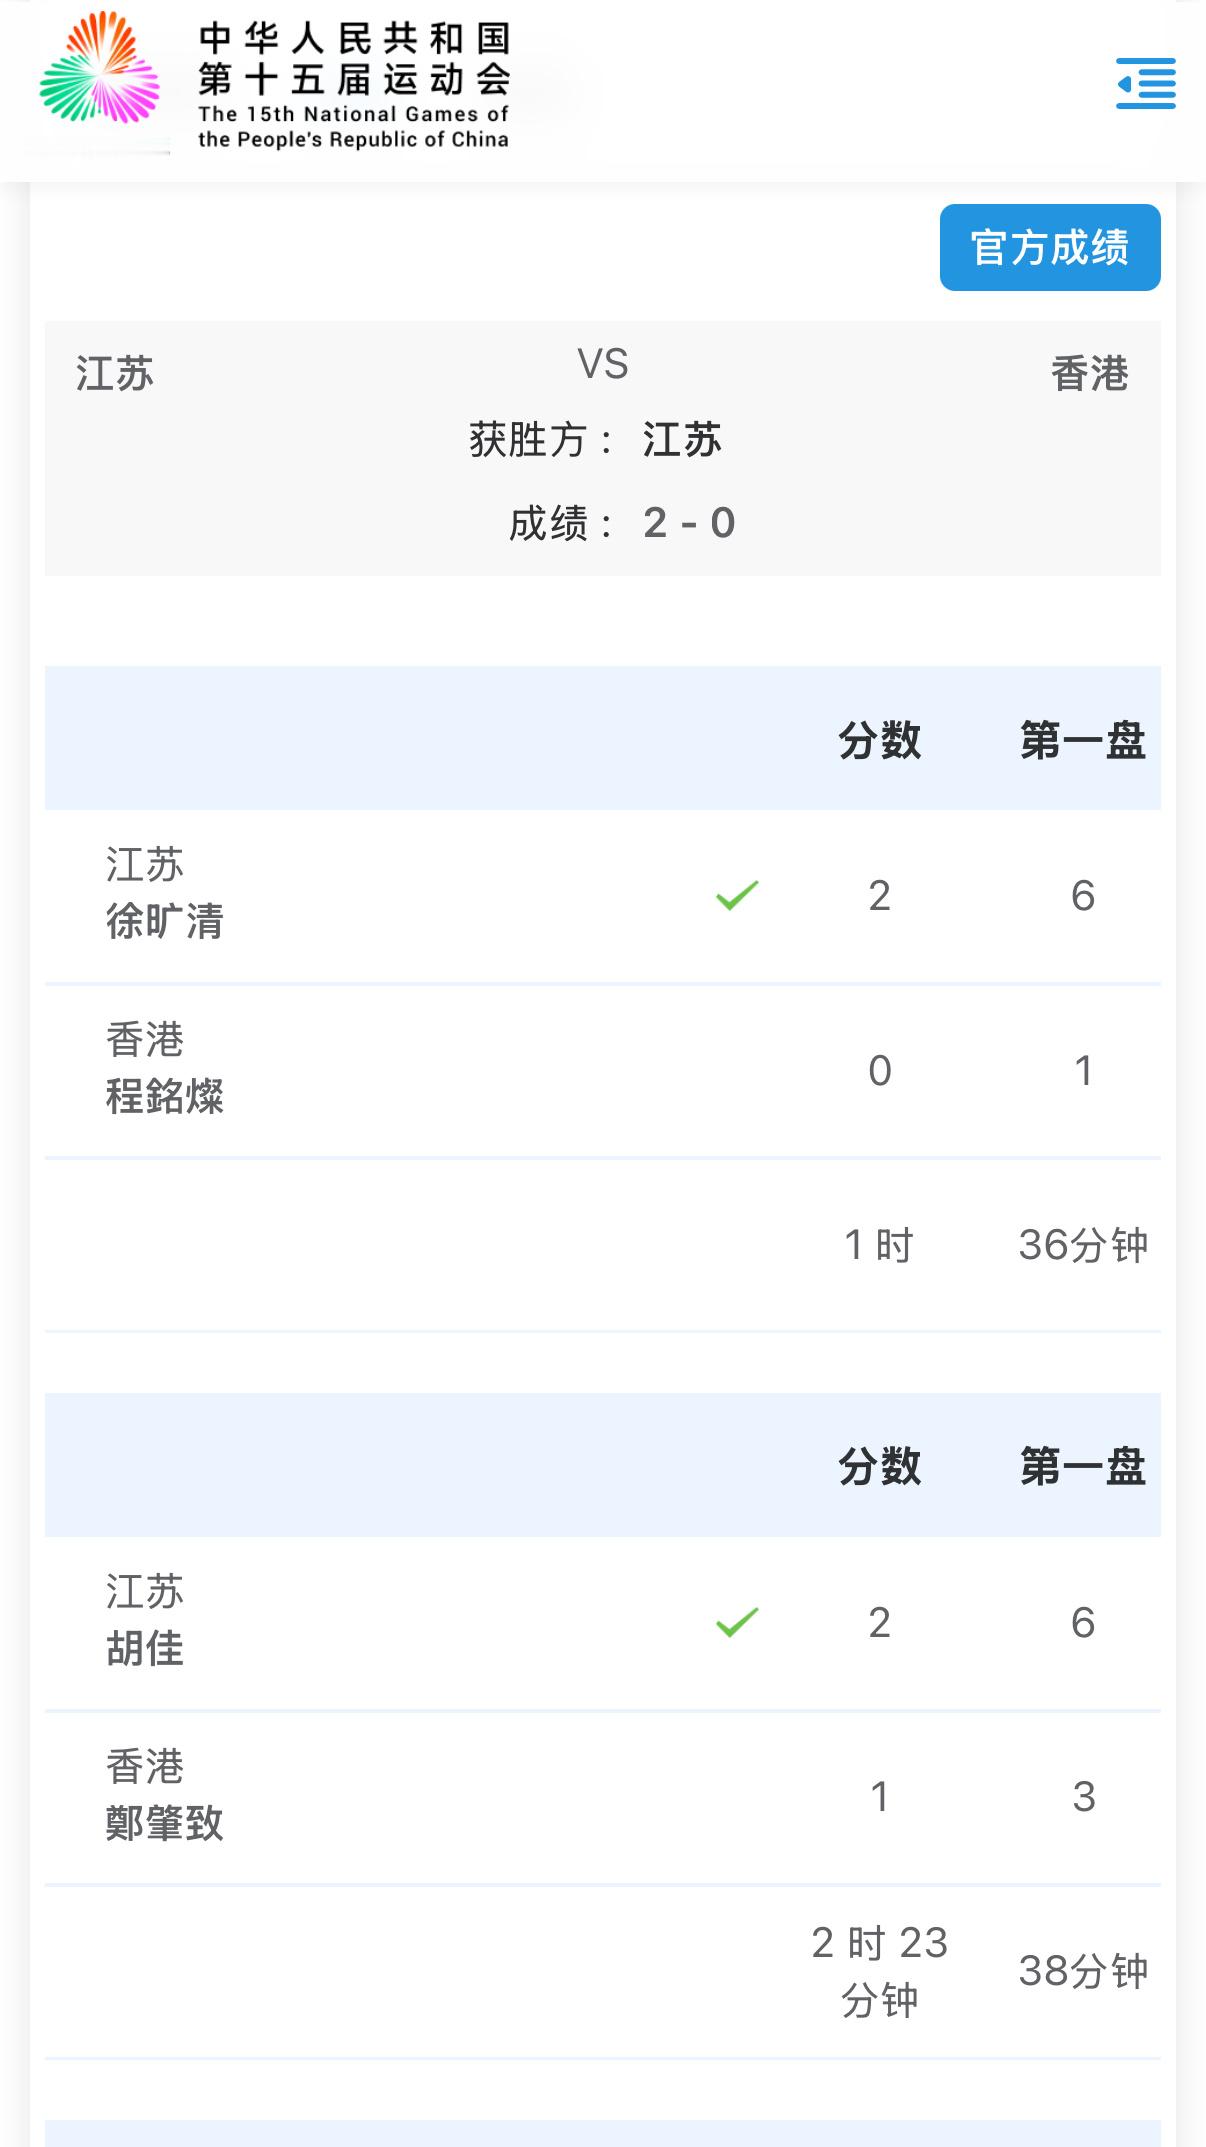The width and height of the screenshot is (1206, 2147).
Task: Click the 第一盘 column header in second table
Action: [x=1083, y=1467]
